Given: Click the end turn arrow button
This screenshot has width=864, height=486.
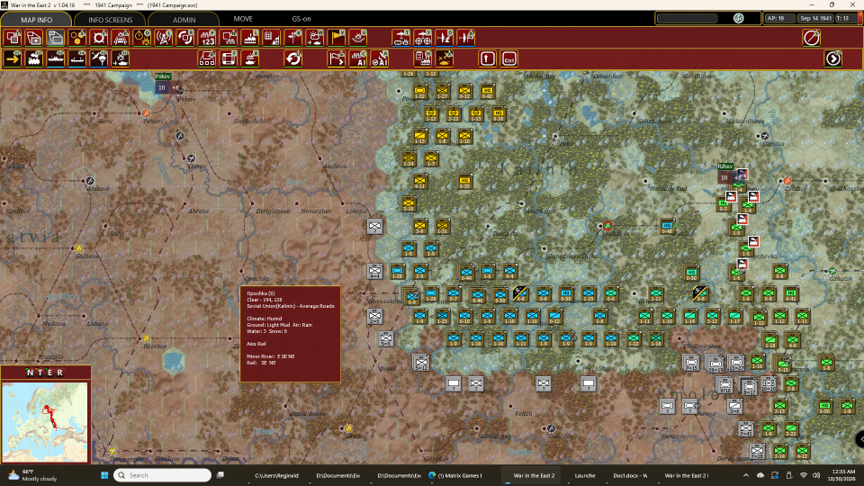Looking at the screenshot, I should point(833,58).
